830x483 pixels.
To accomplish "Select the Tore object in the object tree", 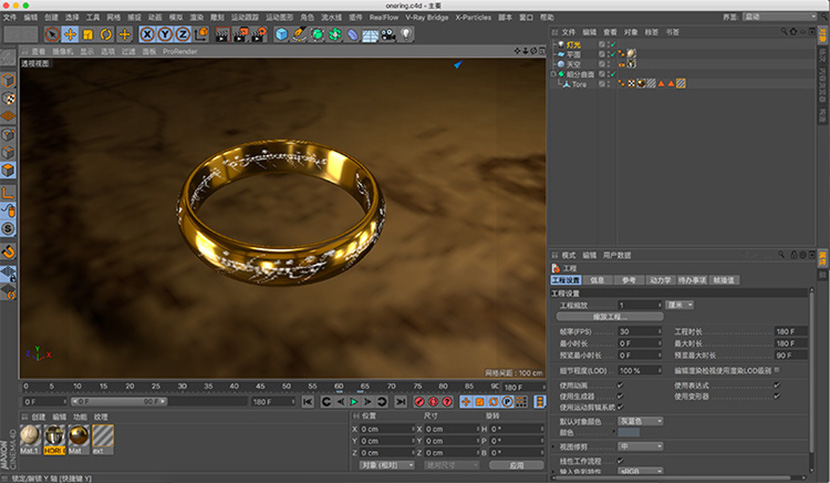I will click(x=579, y=84).
